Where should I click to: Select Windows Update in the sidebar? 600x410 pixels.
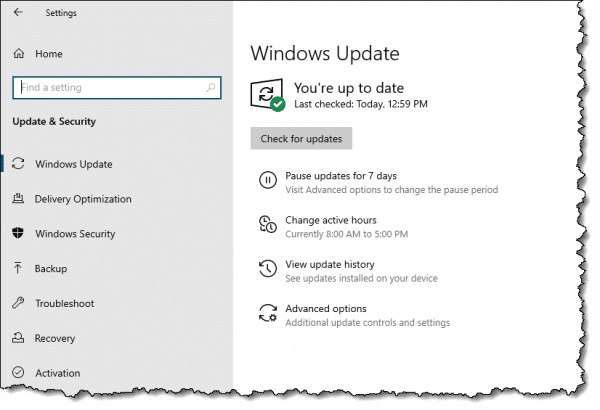(74, 164)
